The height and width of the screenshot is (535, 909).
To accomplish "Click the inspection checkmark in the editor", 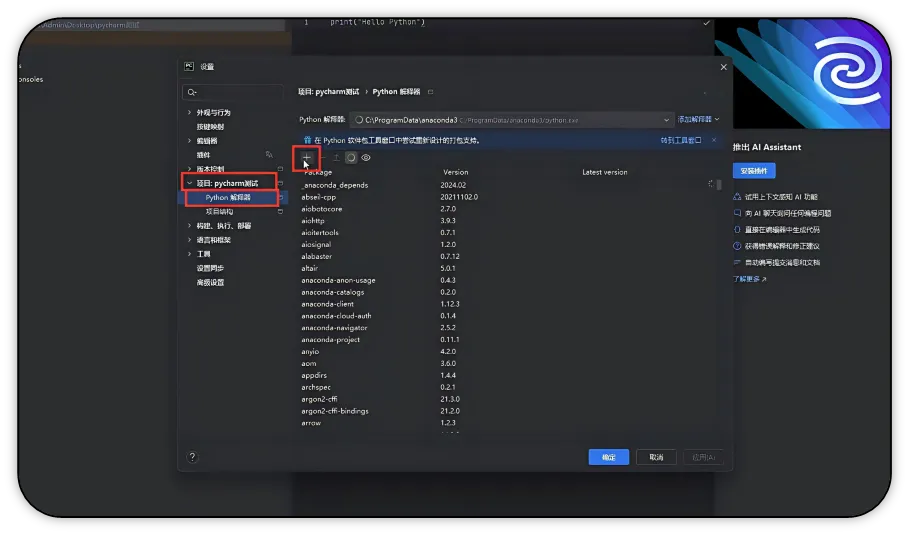I will pyautogui.click(x=706, y=23).
